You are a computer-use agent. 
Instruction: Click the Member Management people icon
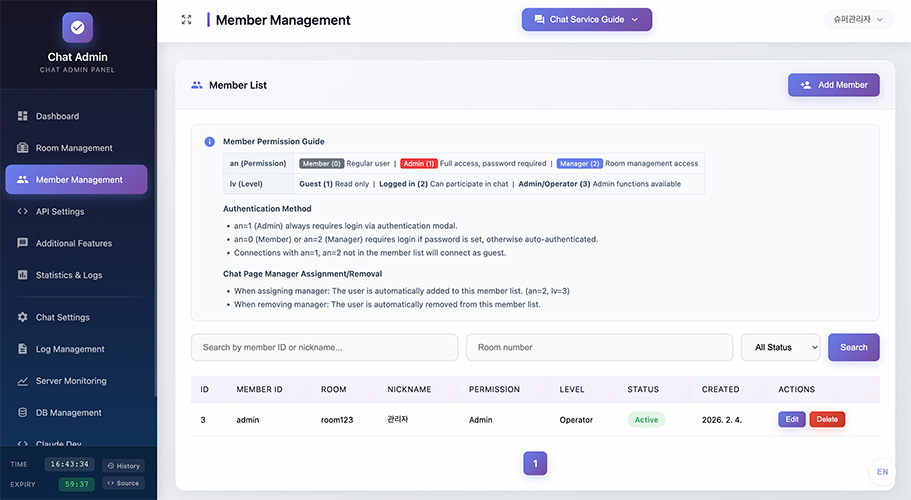click(23, 179)
